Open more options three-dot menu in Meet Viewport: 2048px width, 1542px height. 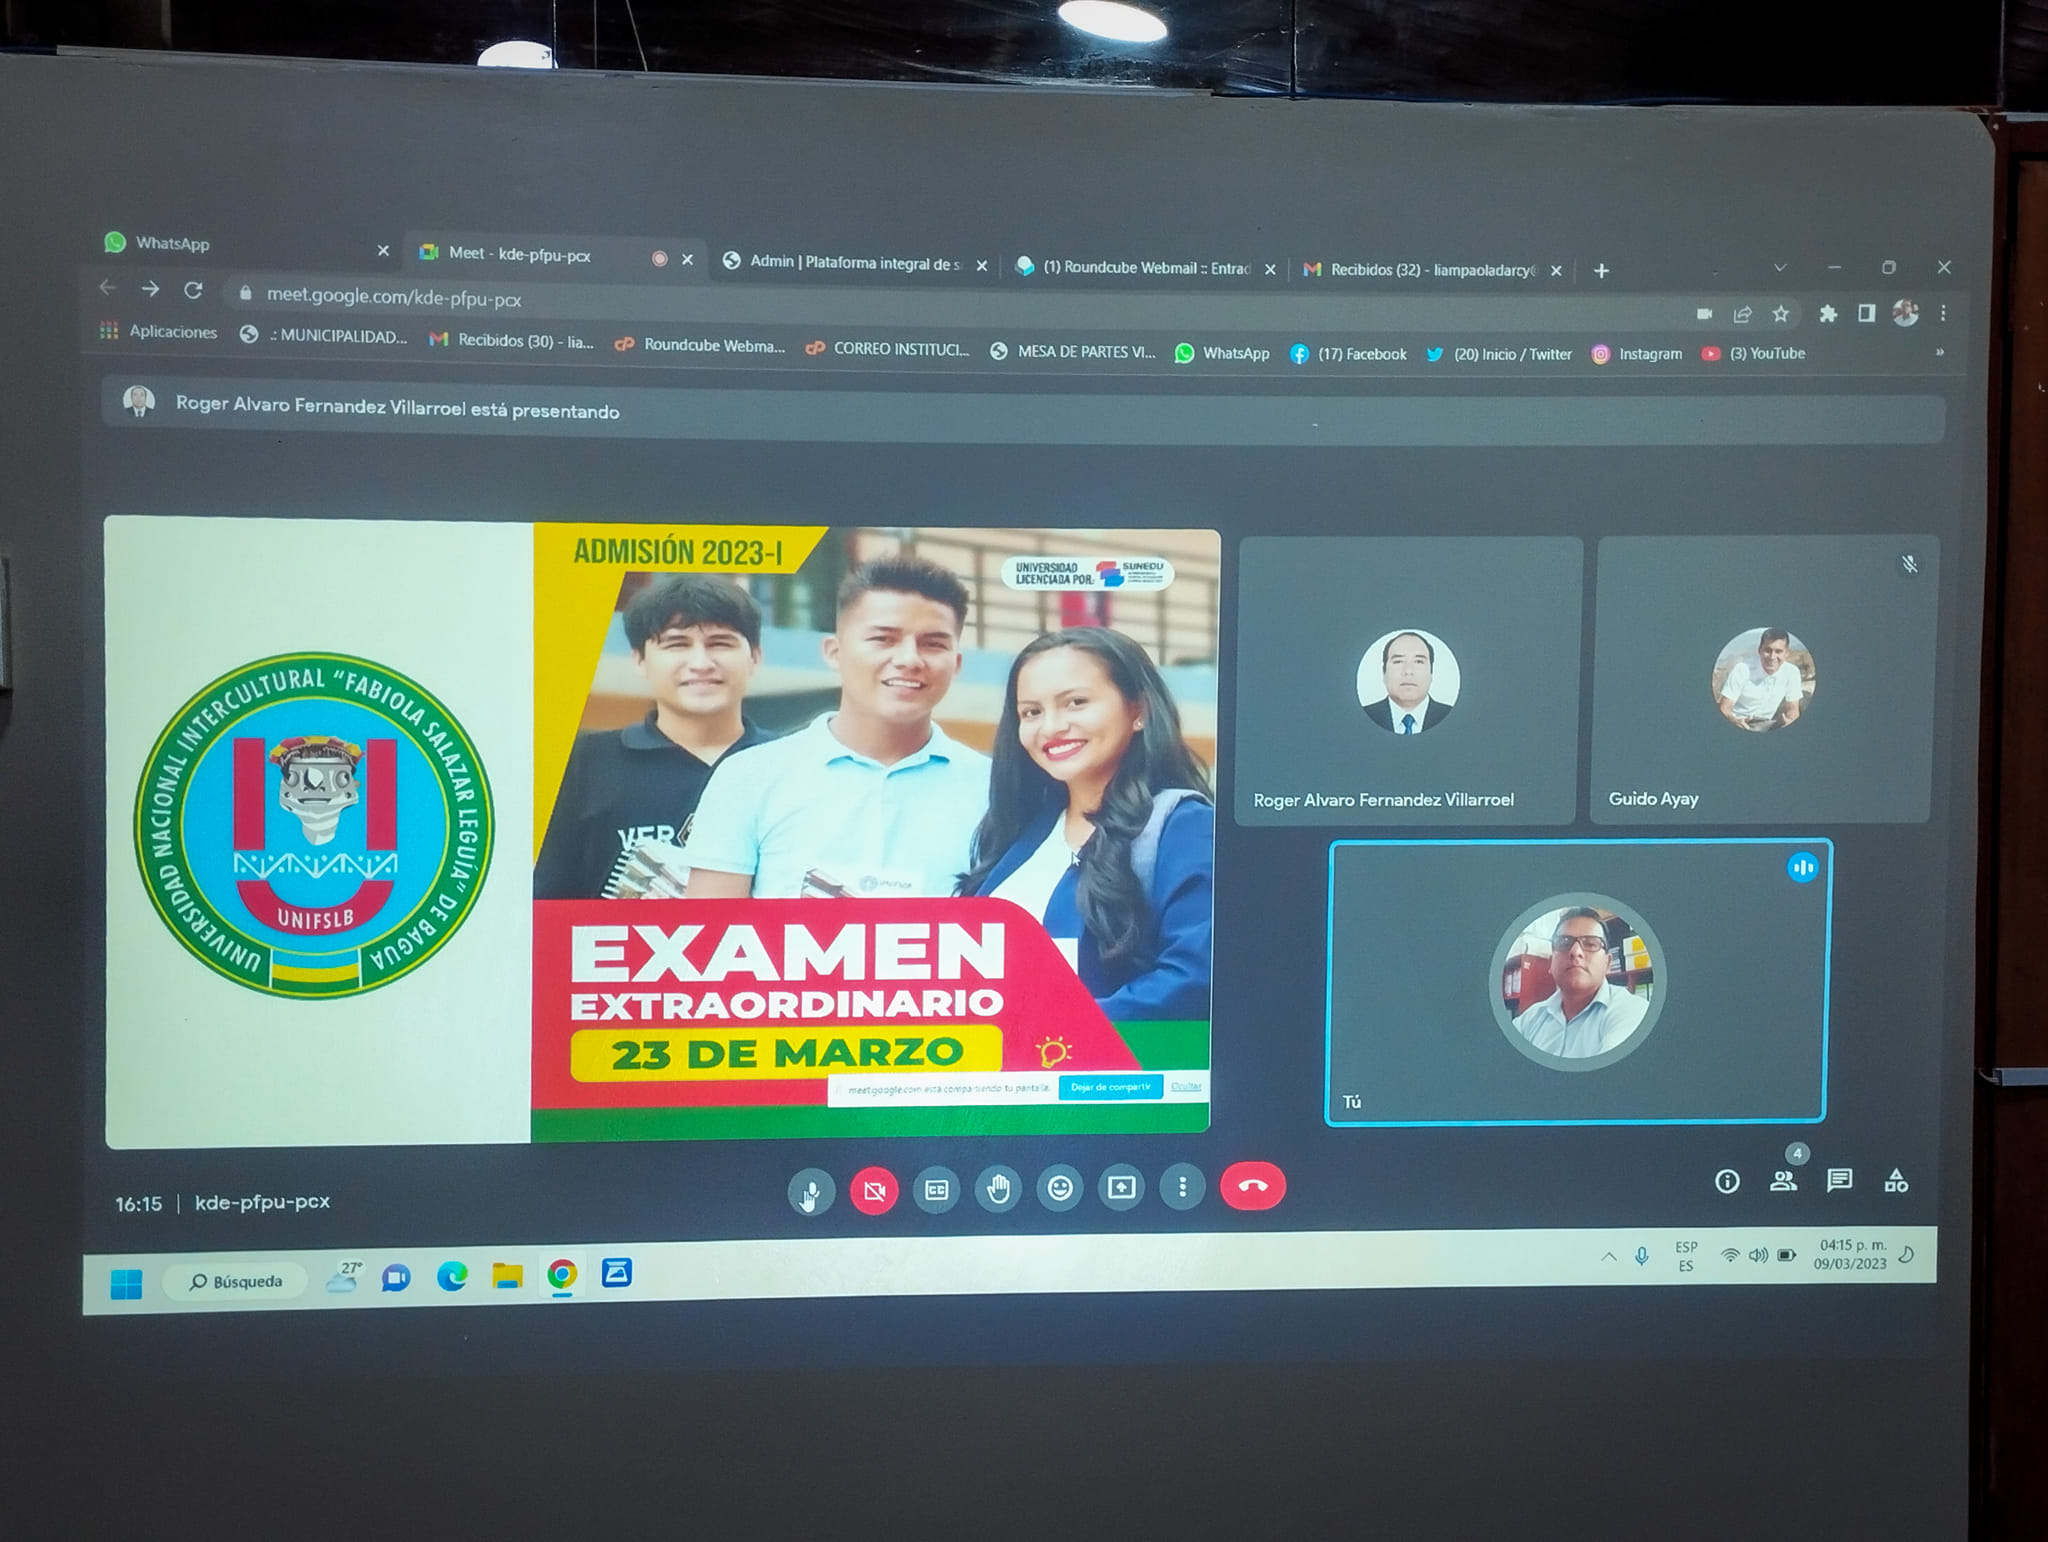[x=1183, y=1186]
